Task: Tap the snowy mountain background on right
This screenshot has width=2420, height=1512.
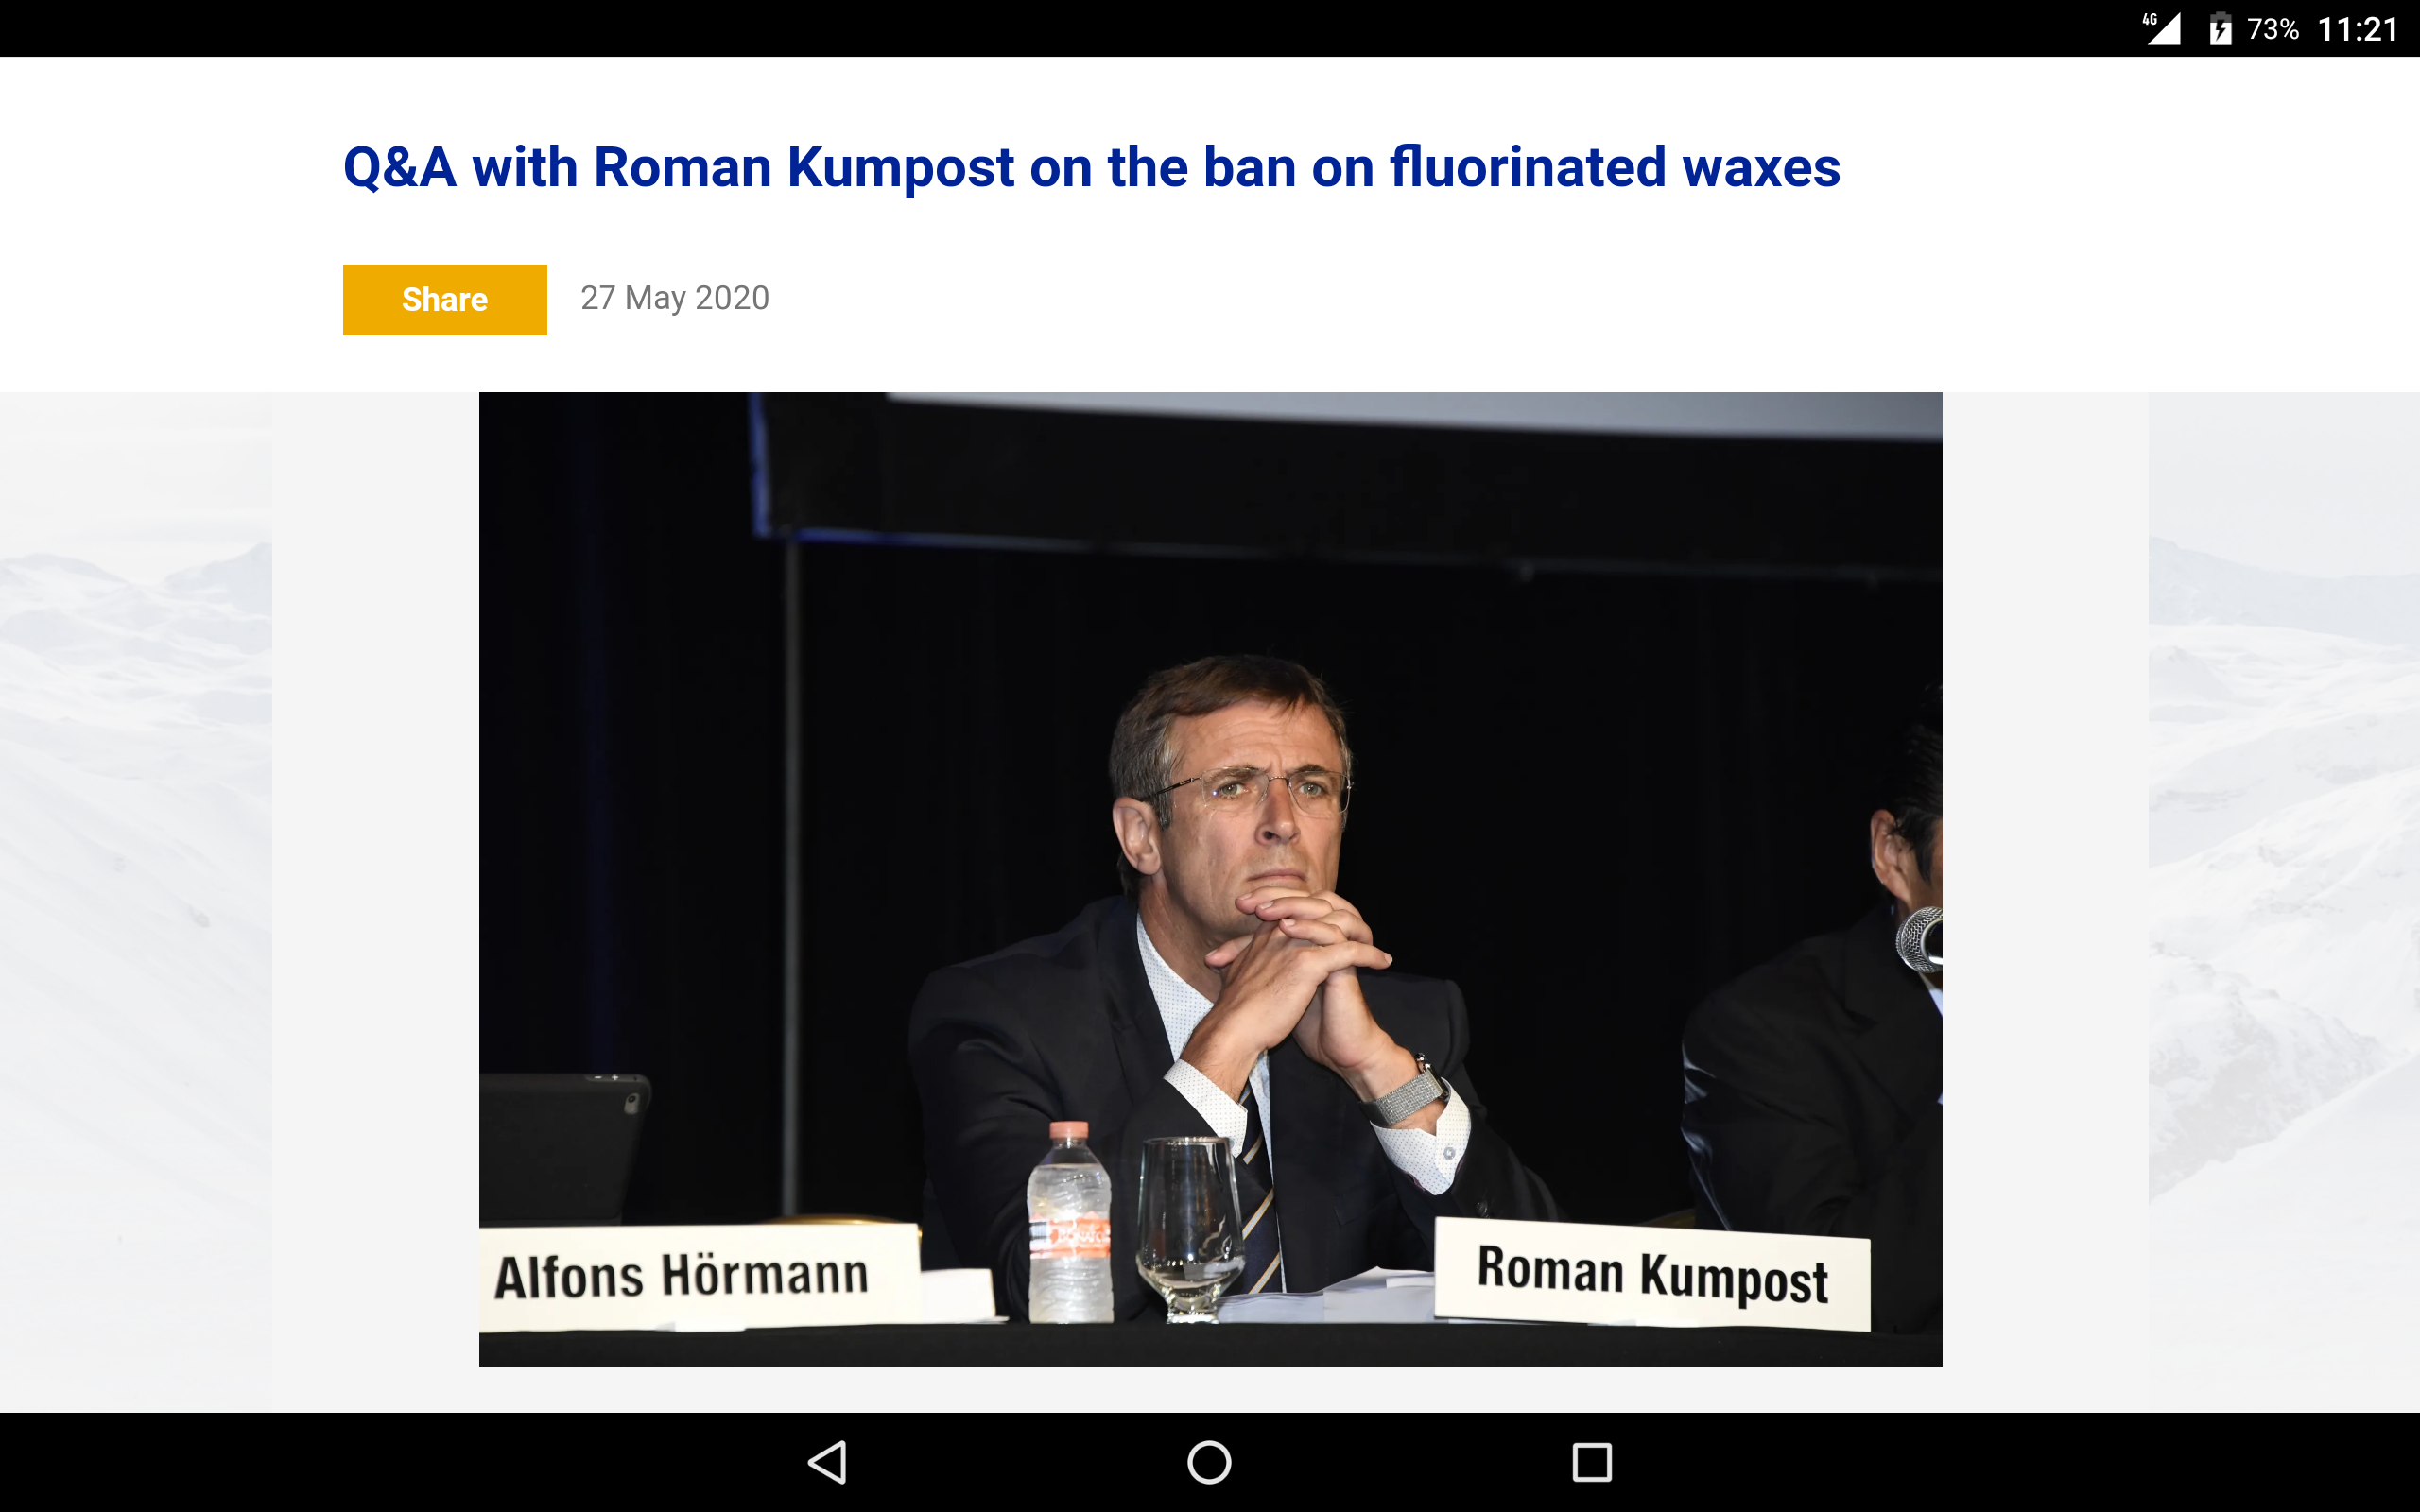Action: (2283, 900)
